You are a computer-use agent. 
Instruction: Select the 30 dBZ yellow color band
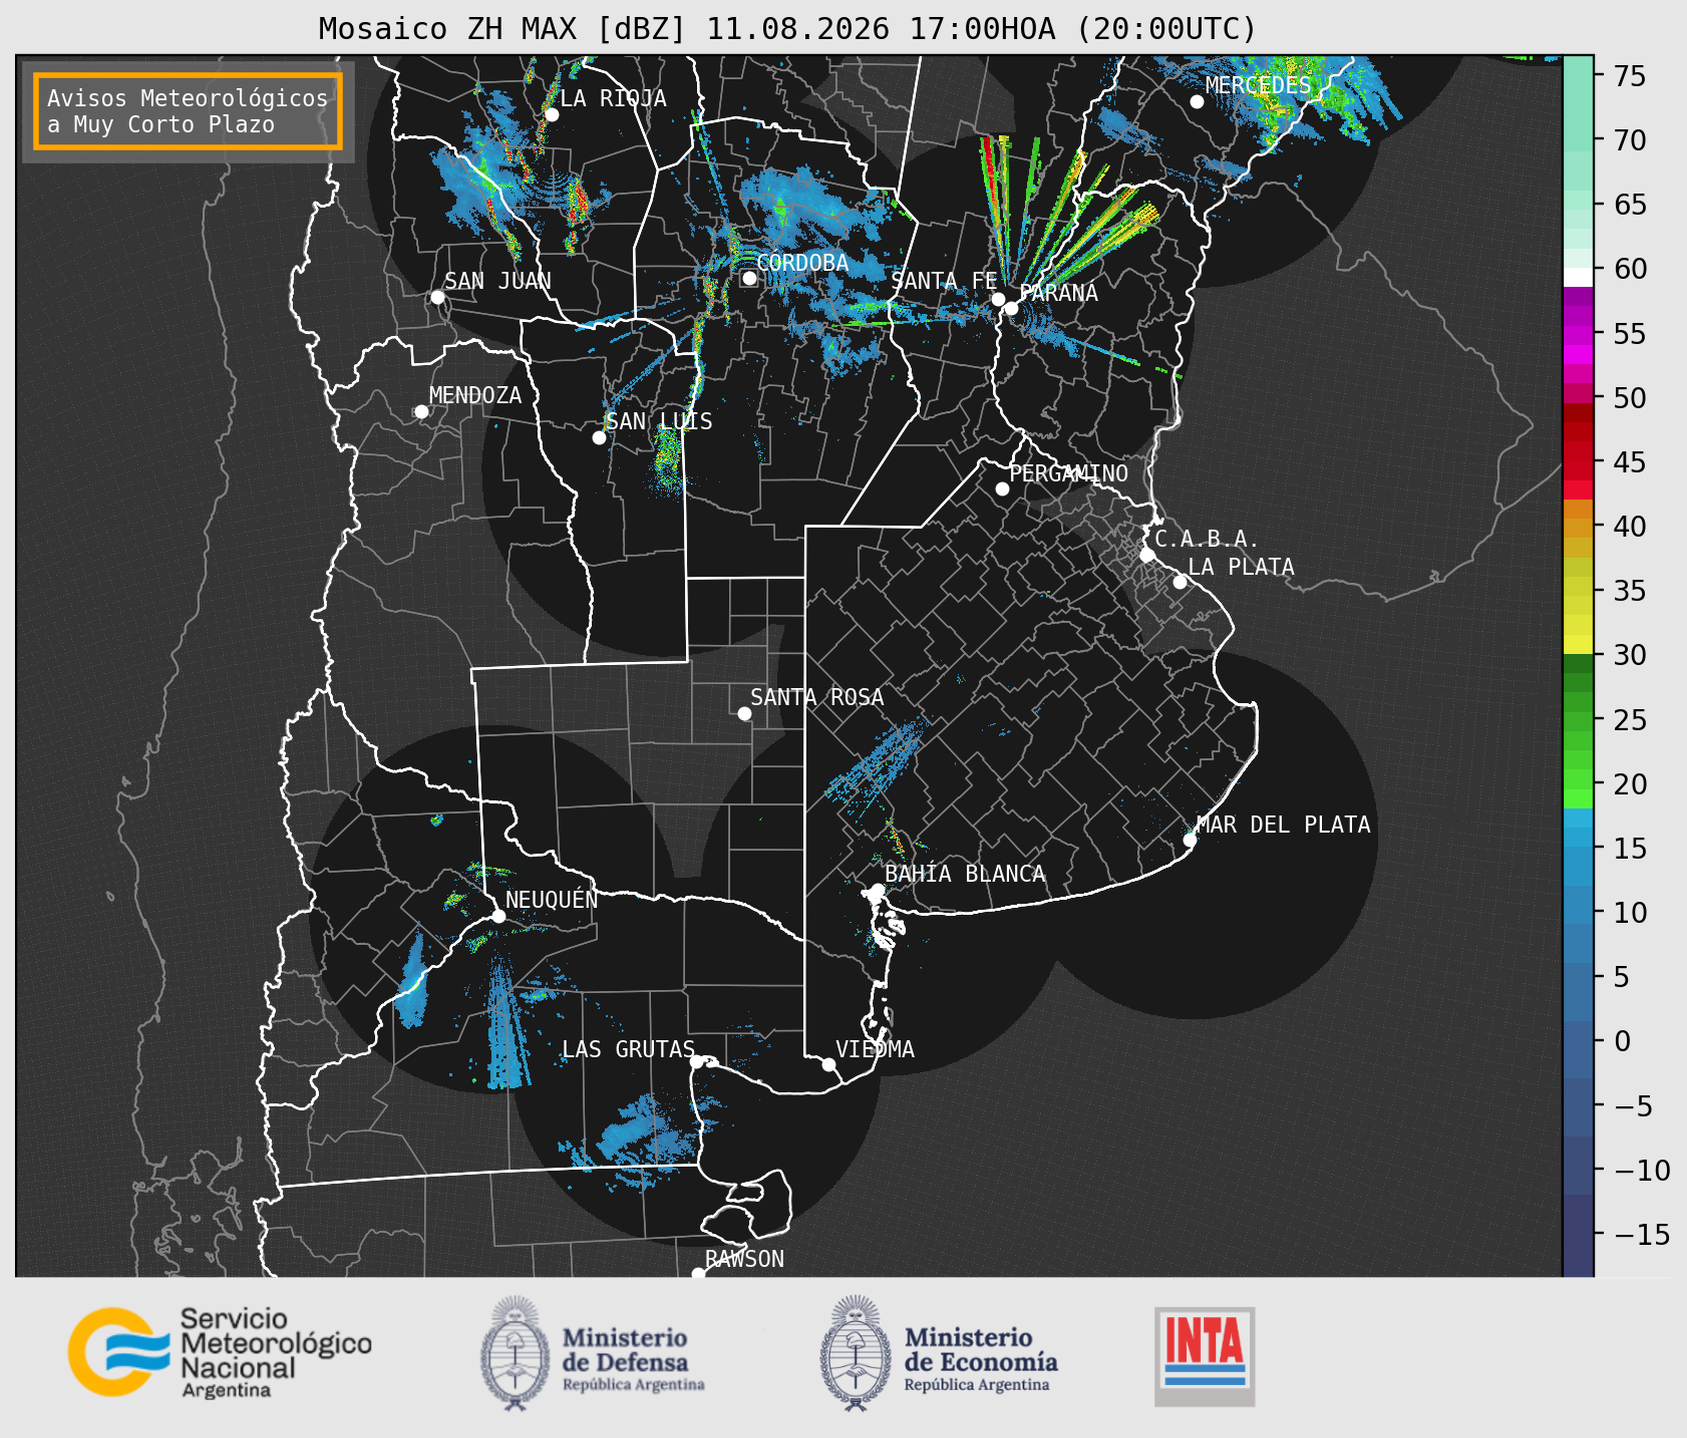[1578, 643]
